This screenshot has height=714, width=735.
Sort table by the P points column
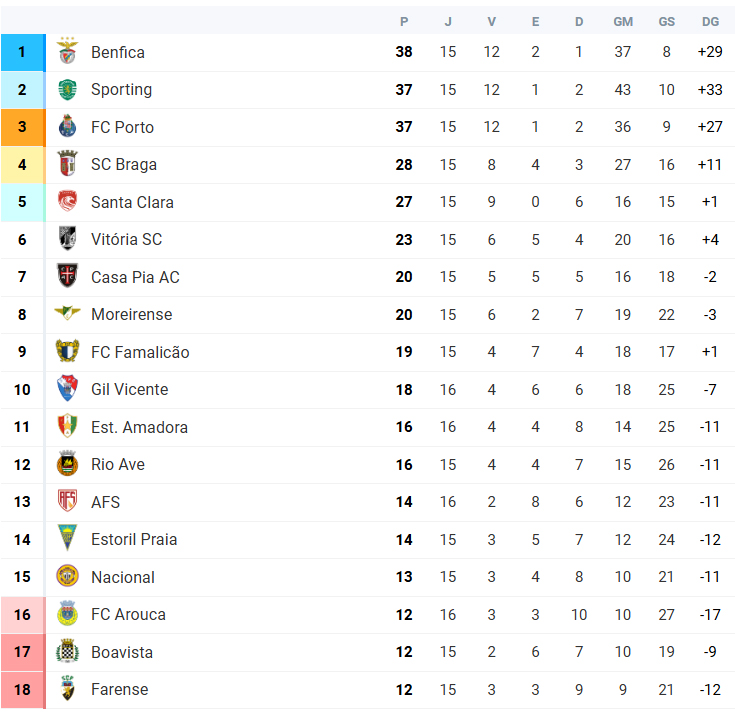click(404, 22)
